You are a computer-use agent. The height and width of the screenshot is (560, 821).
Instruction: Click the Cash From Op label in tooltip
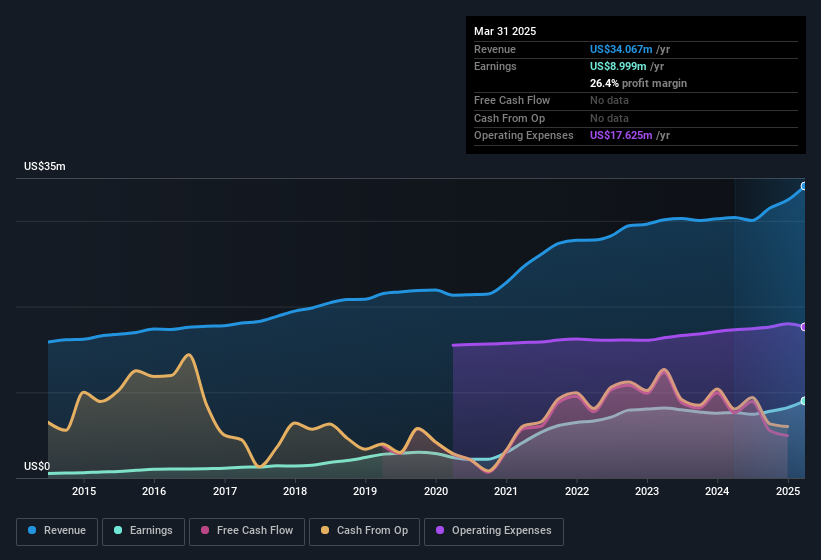coord(509,118)
